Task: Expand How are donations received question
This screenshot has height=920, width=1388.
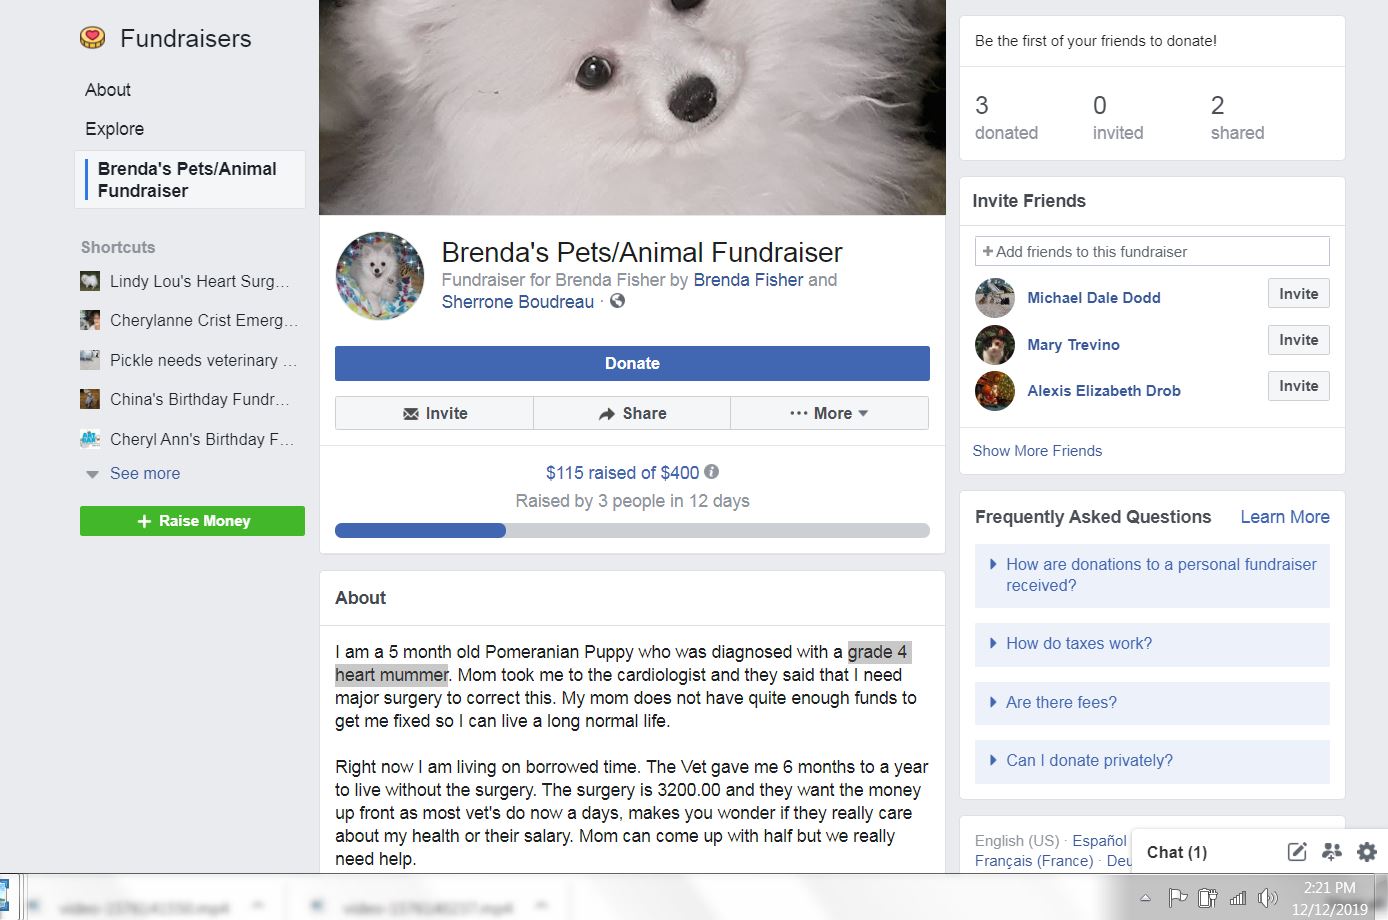Action: 1152,575
